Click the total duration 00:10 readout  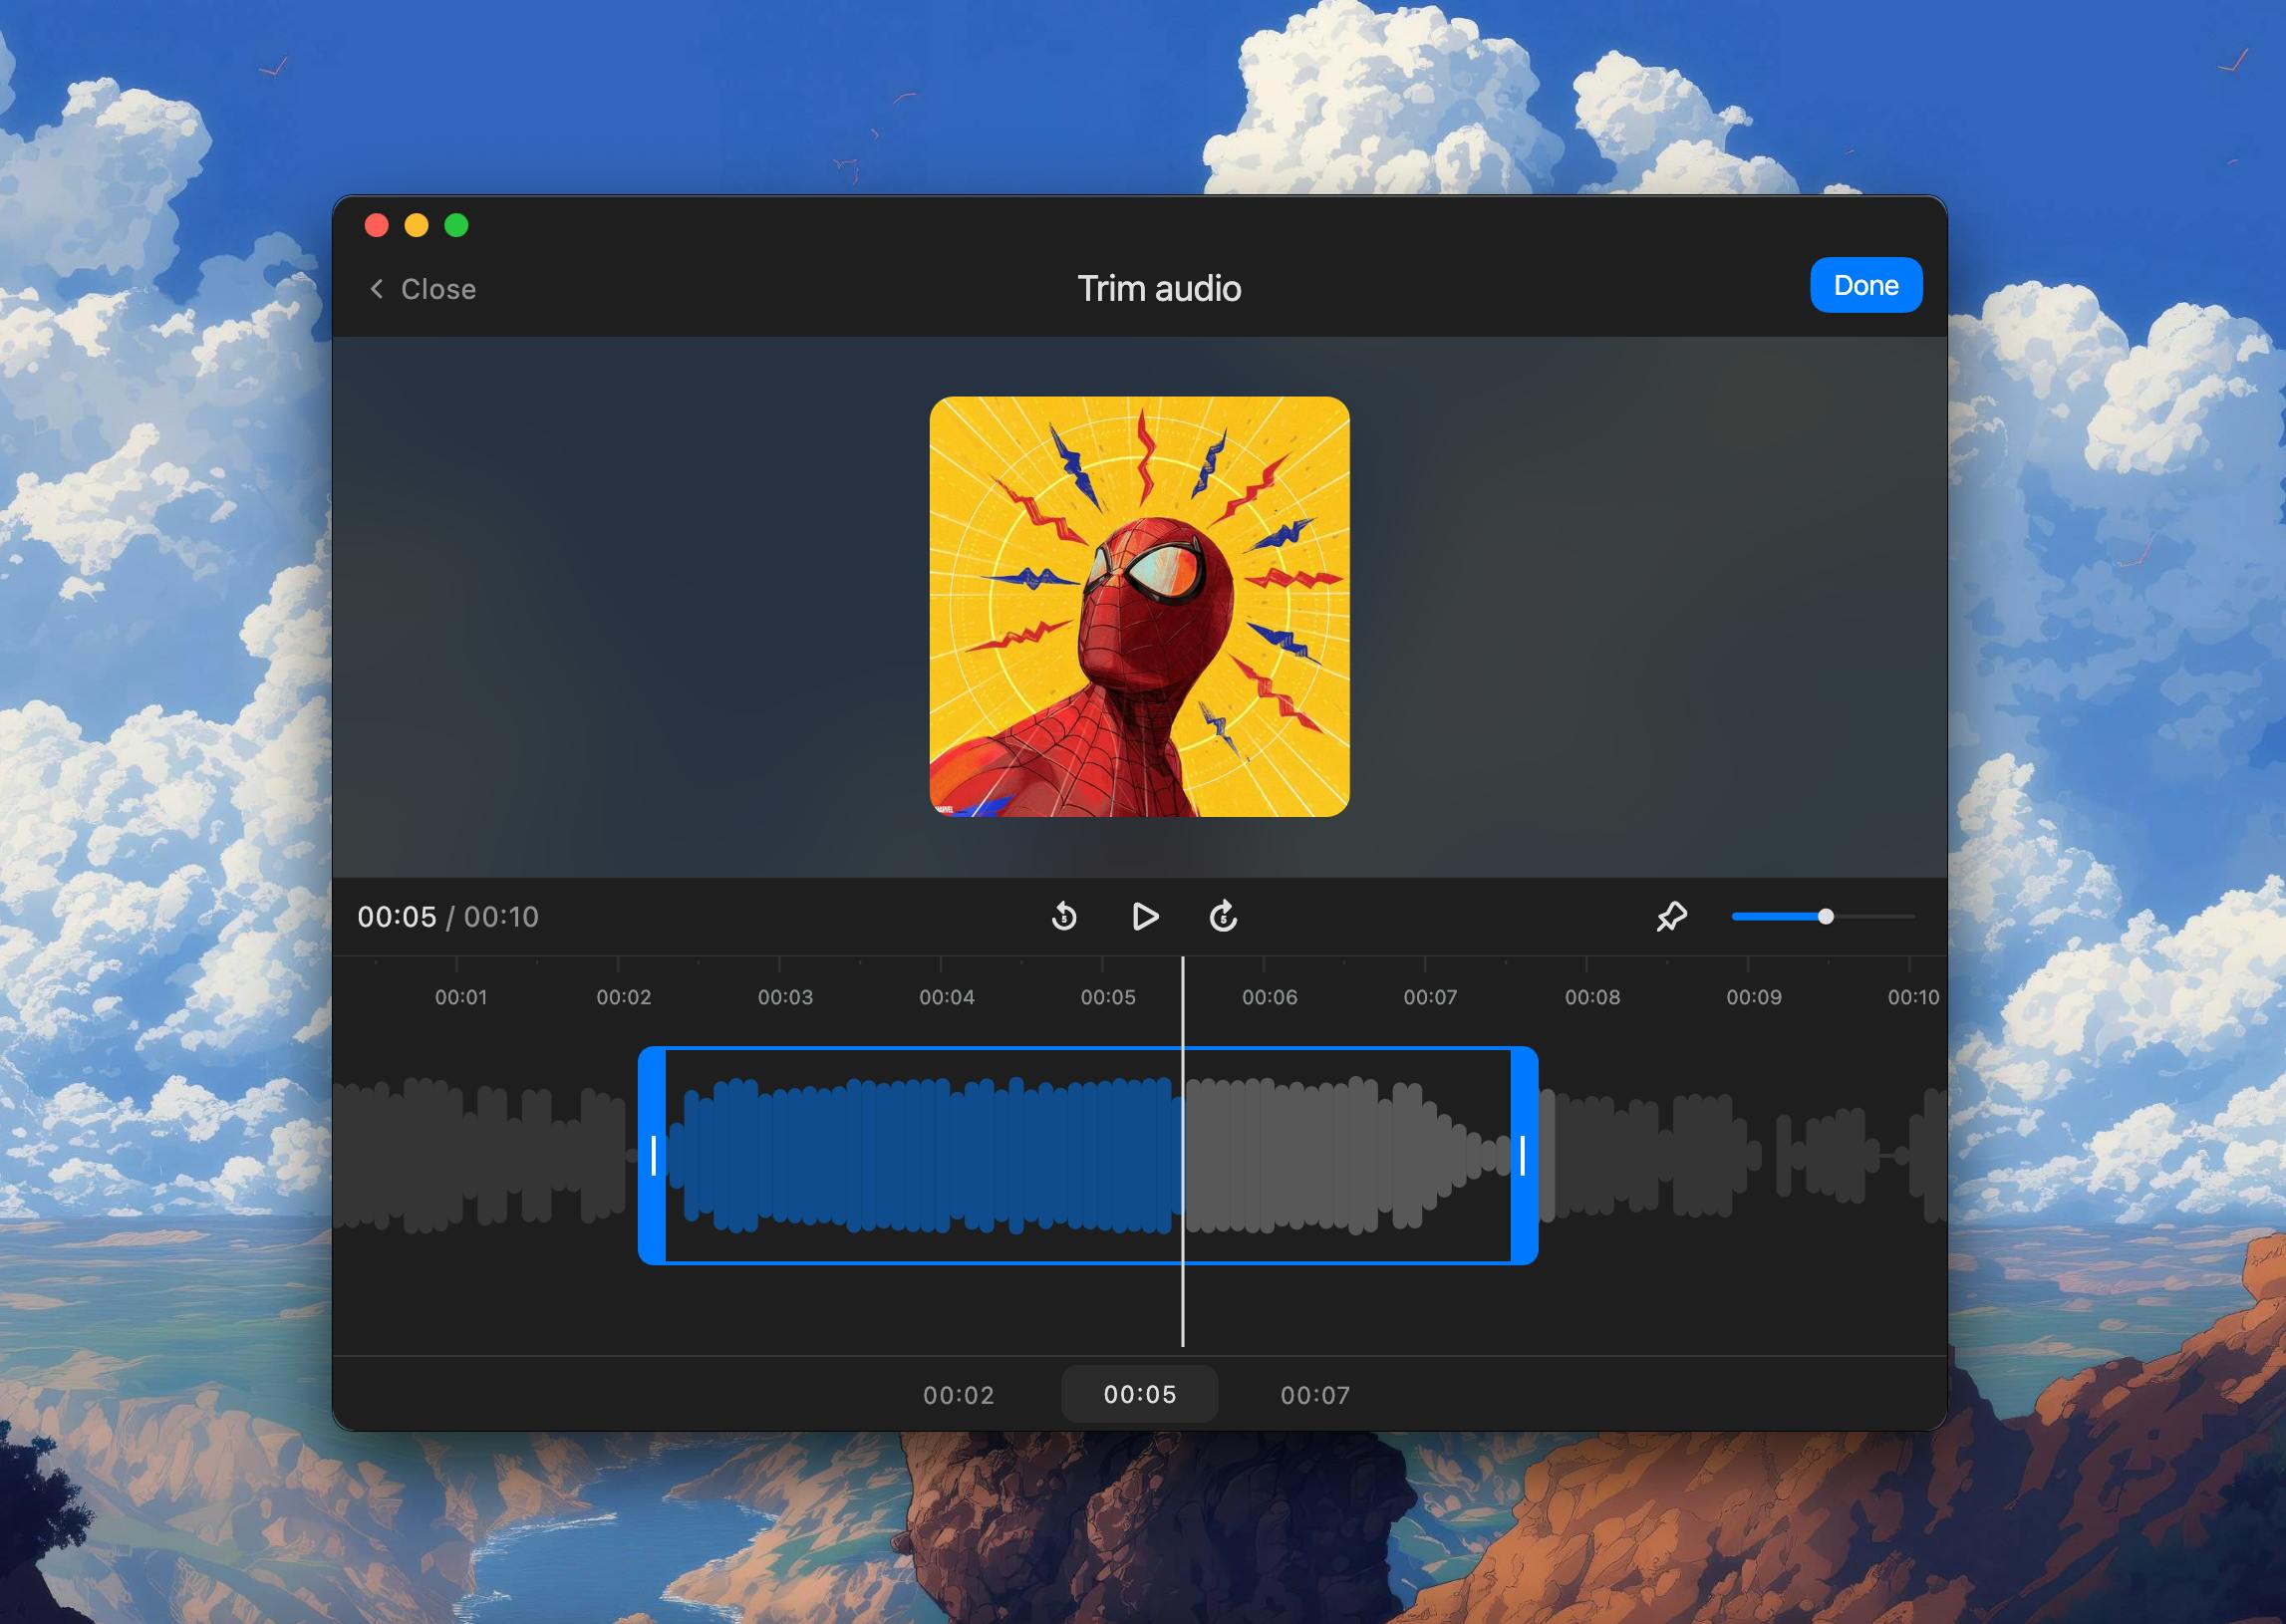pyautogui.click(x=501, y=917)
